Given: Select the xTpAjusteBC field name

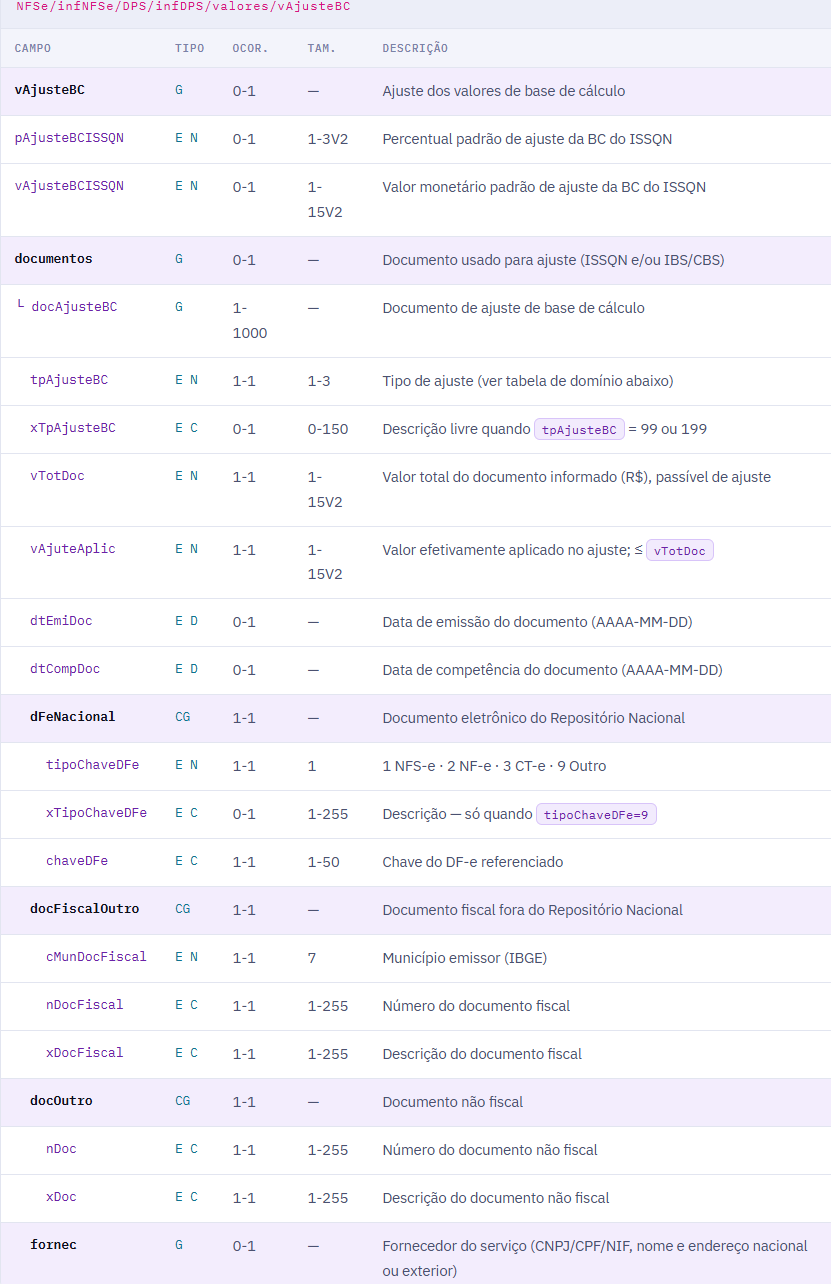Looking at the screenshot, I should click(x=73, y=428).
